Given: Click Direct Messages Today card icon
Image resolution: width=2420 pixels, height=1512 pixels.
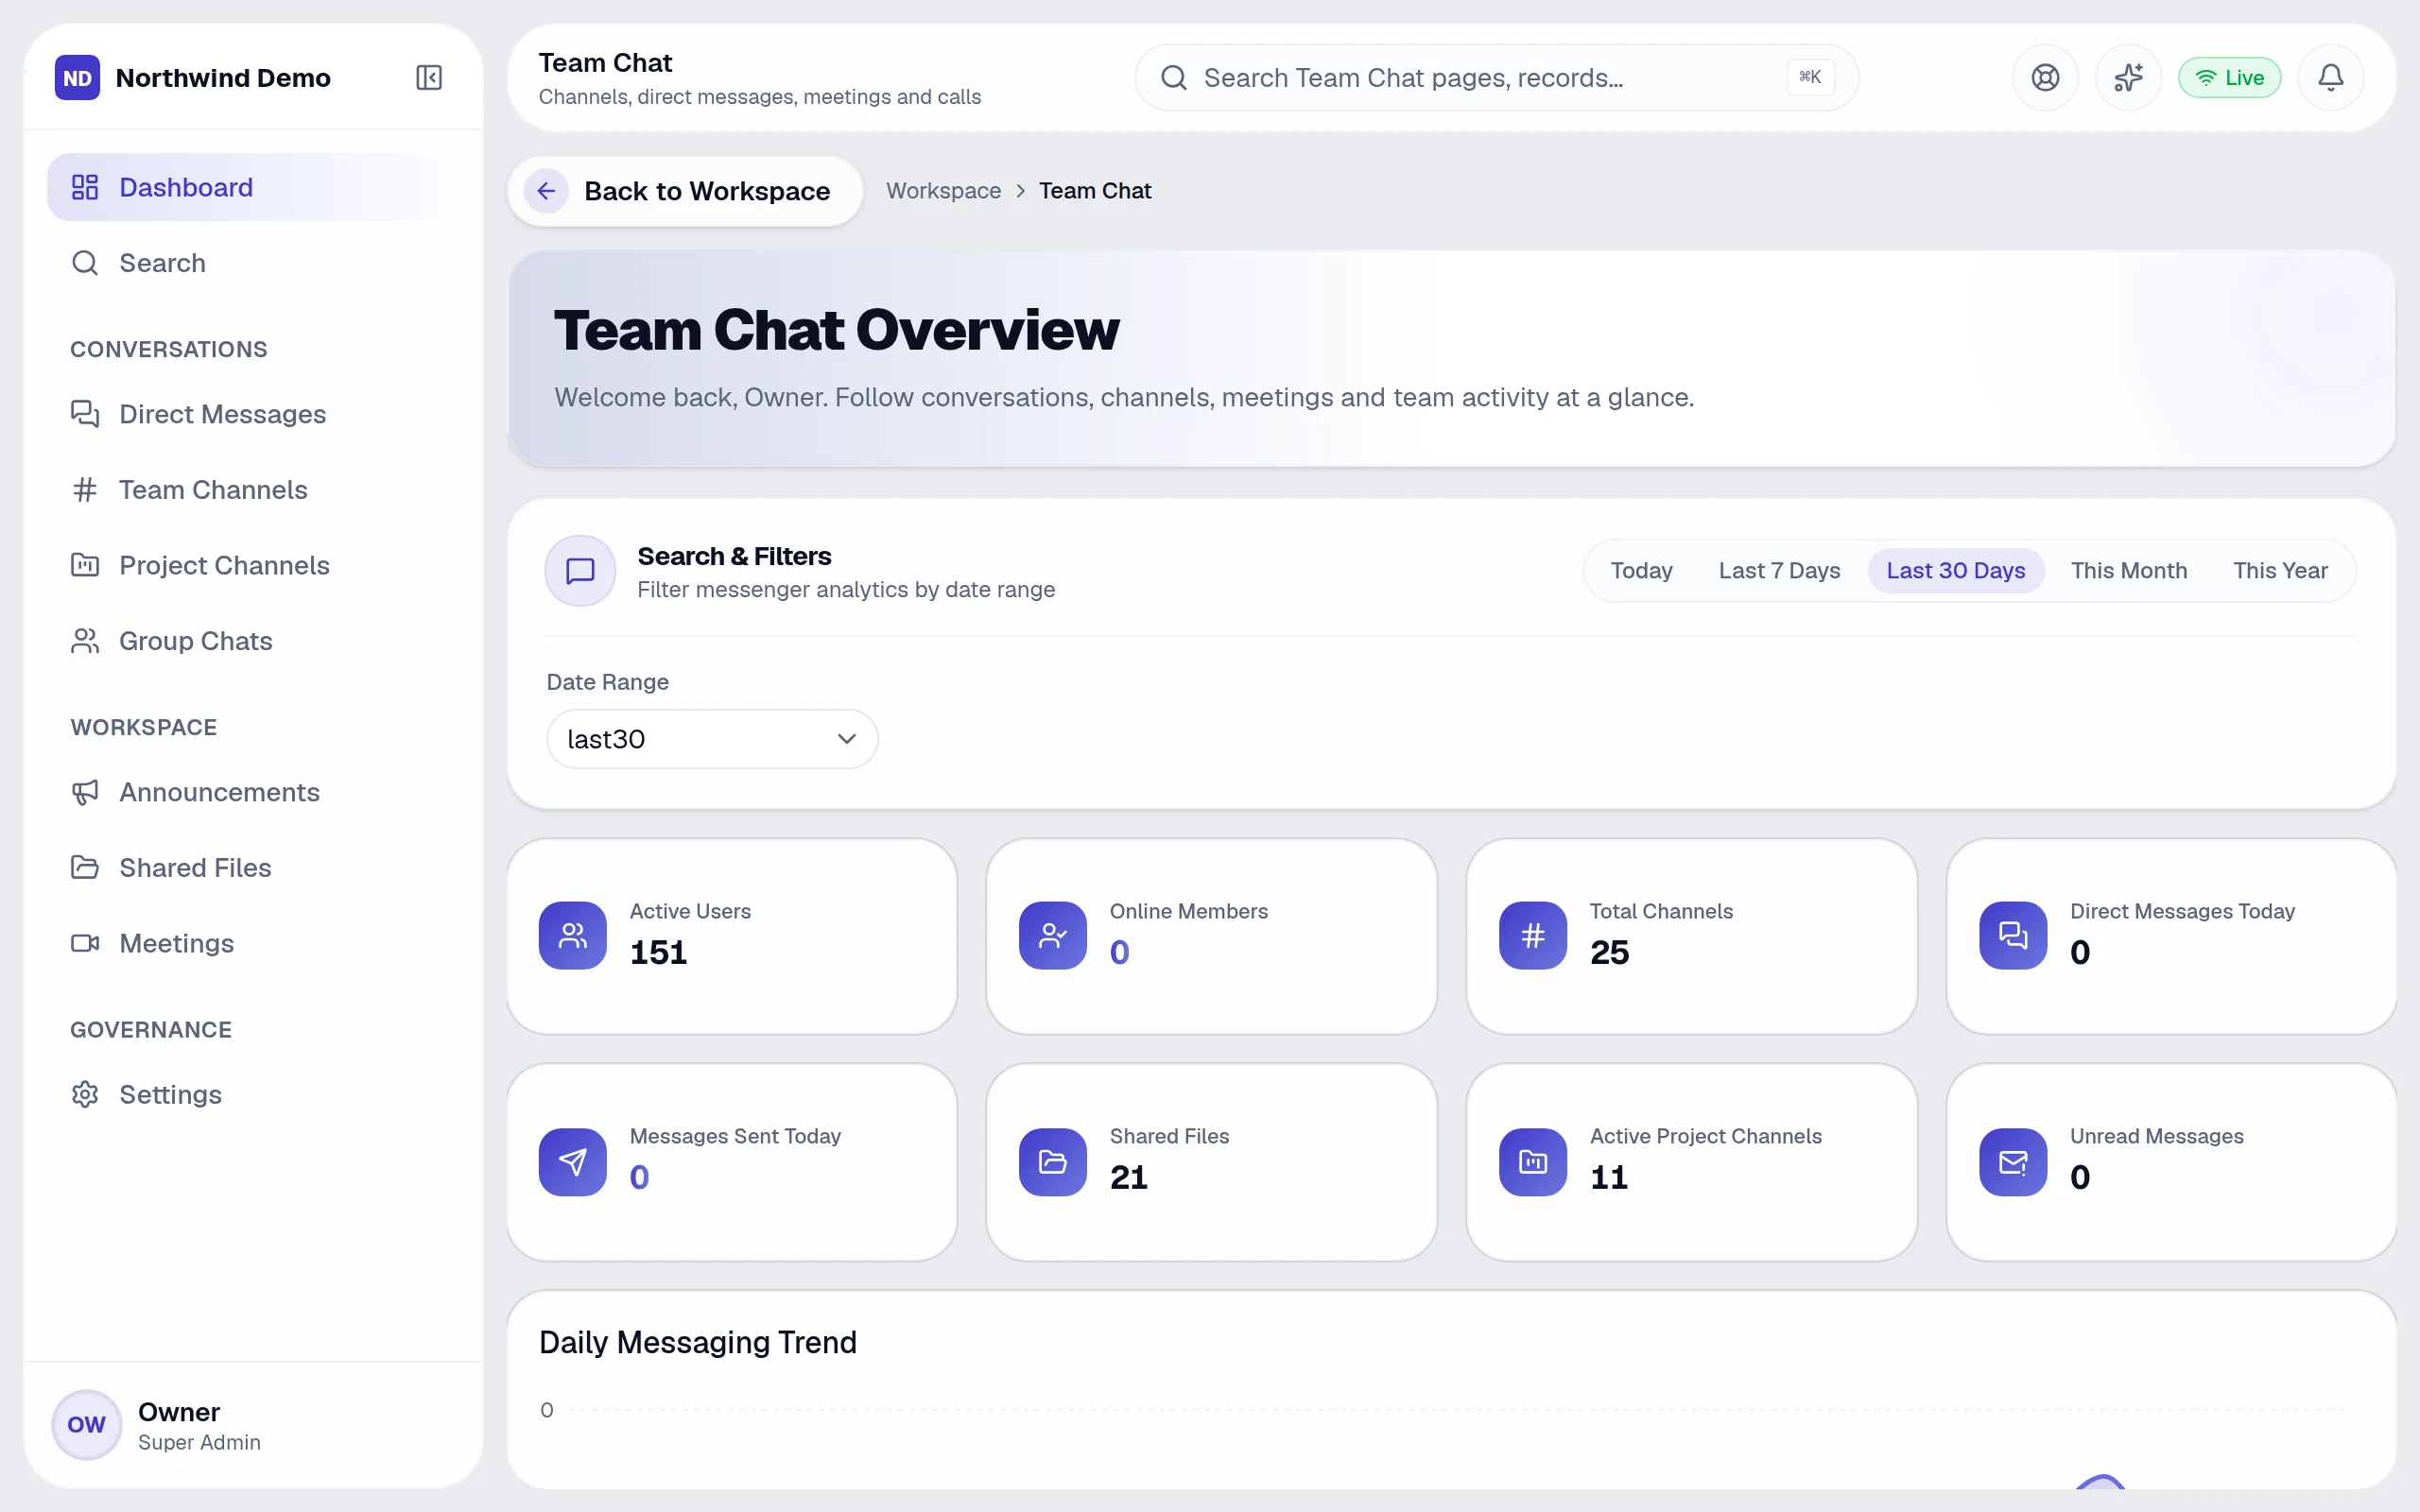Looking at the screenshot, I should coord(2013,936).
